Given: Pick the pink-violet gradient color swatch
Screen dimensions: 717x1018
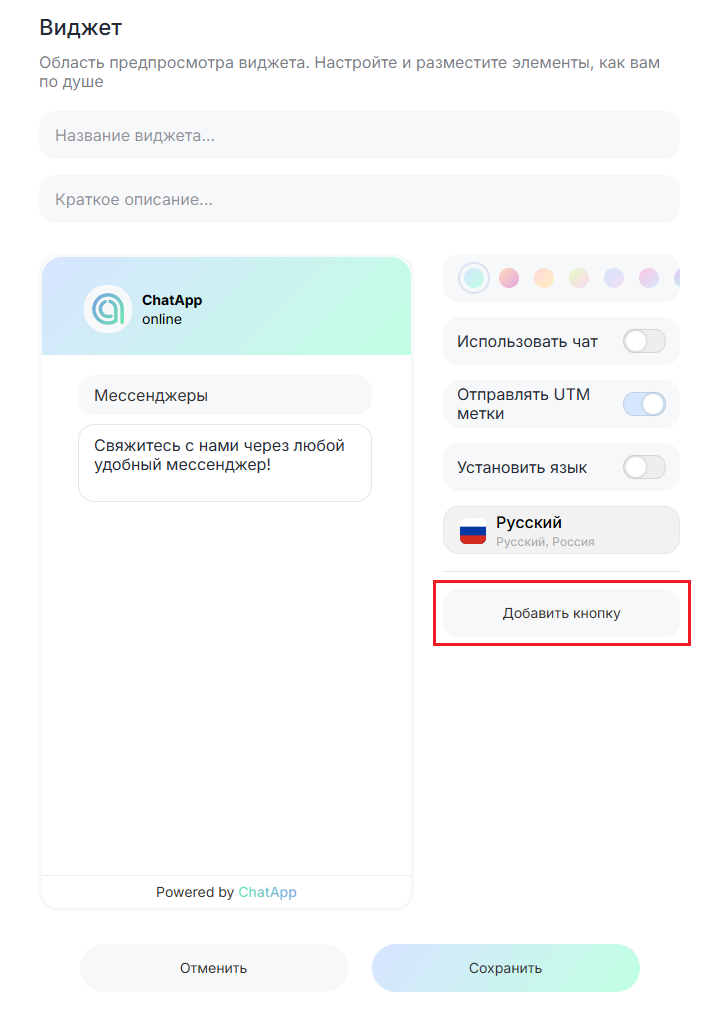Looking at the screenshot, I should 649,278.
